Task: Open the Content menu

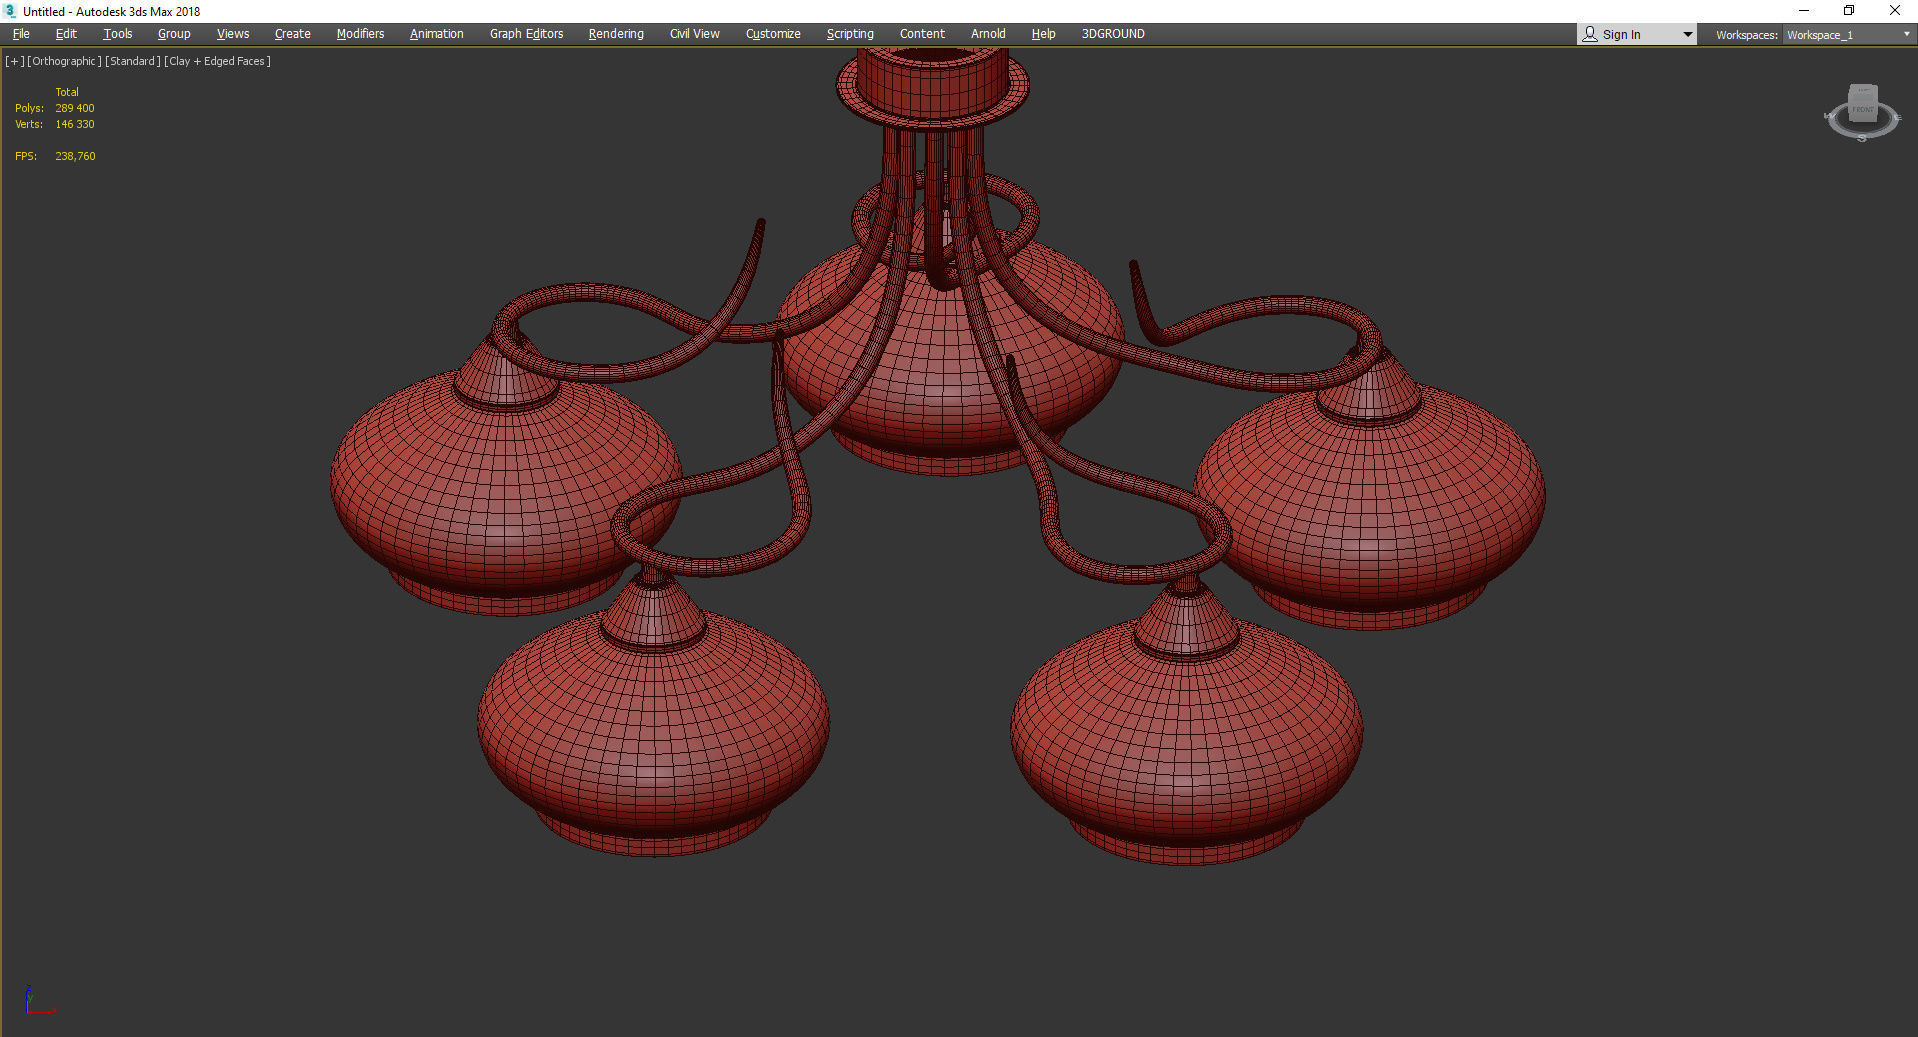Action: point(922,34)
